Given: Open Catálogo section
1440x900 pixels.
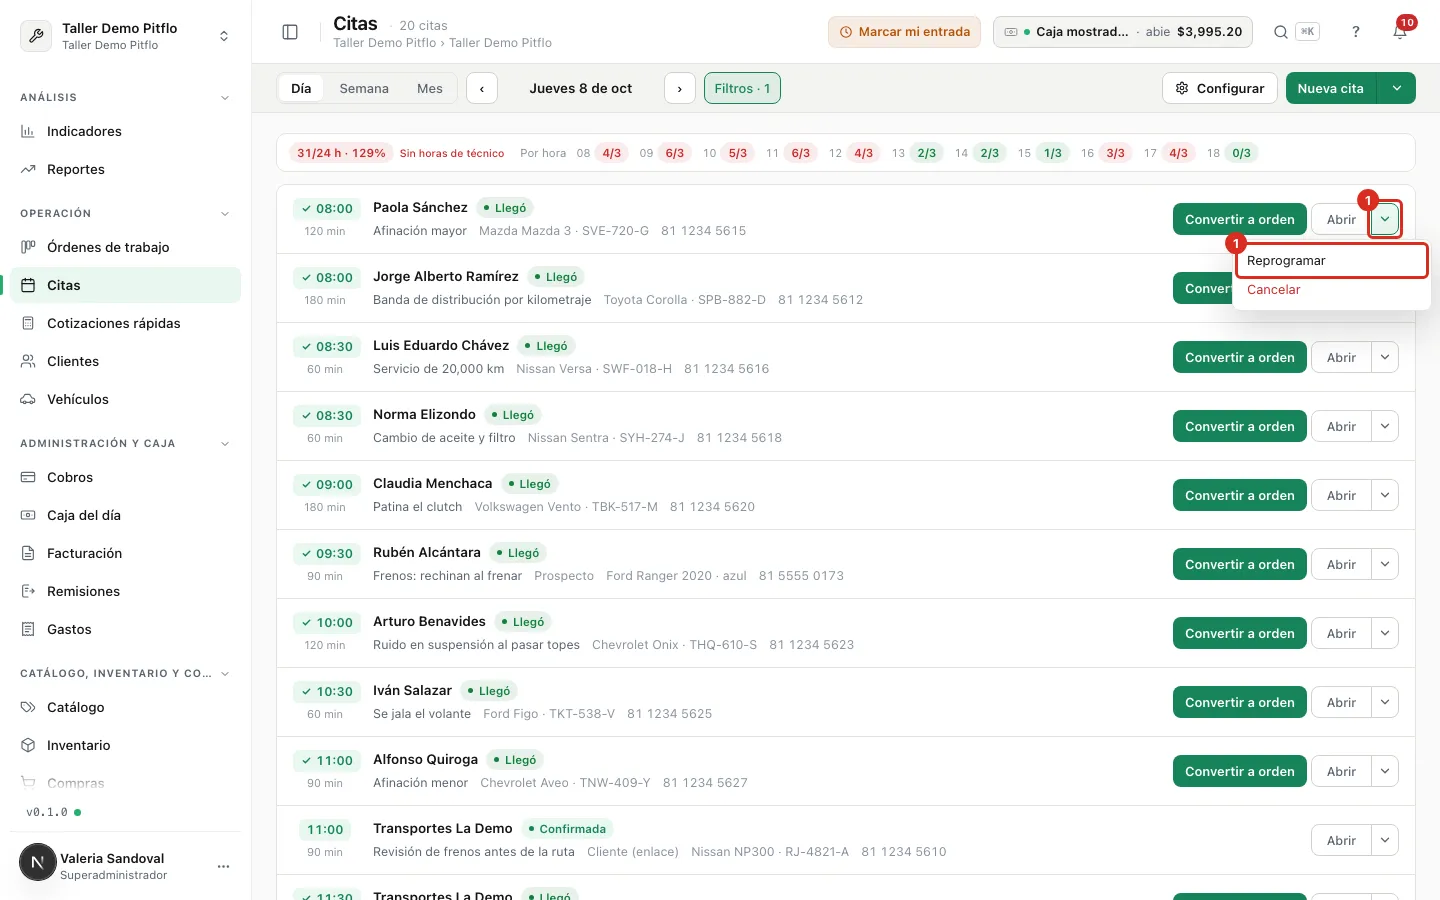Looking at the screenshot, I should pyautogui.click(x=125, y=707).
